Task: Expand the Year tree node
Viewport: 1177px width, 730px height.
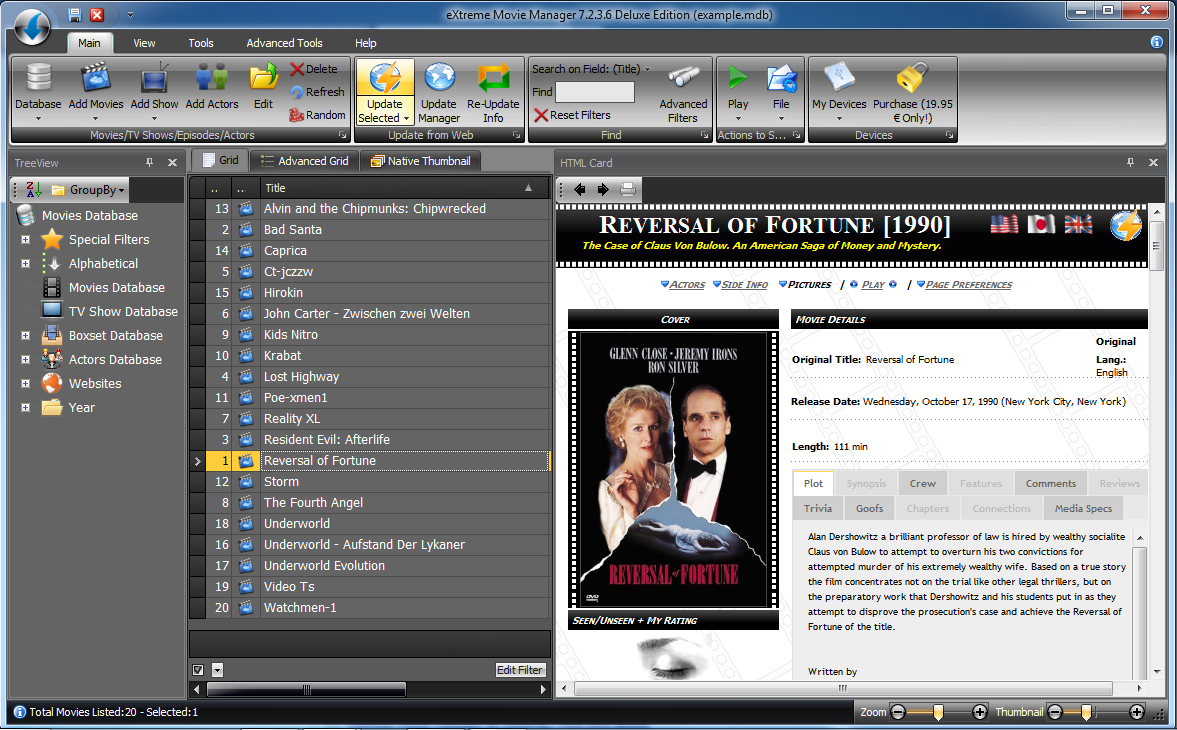Action: 26,408
